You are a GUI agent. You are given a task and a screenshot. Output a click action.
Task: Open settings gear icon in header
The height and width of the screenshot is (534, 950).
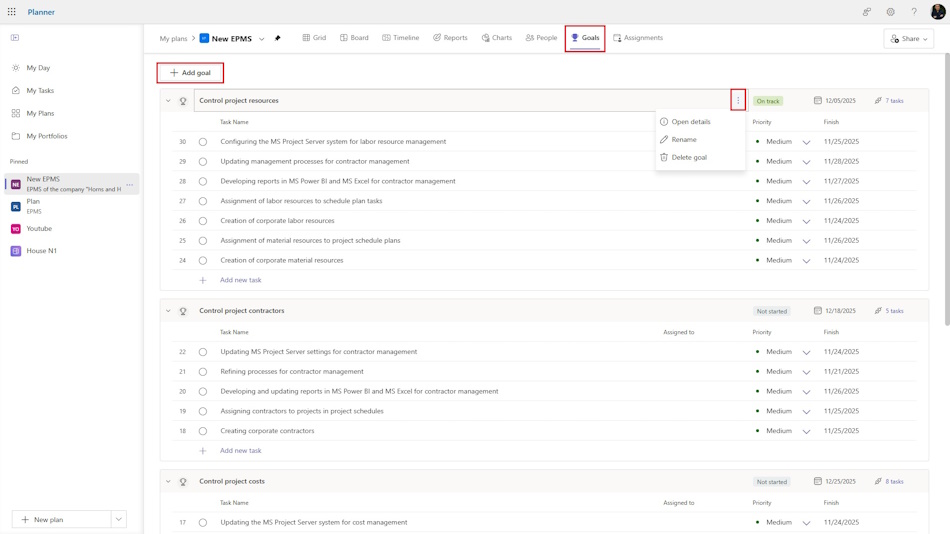pyautogui.click(x=890, y=12)
